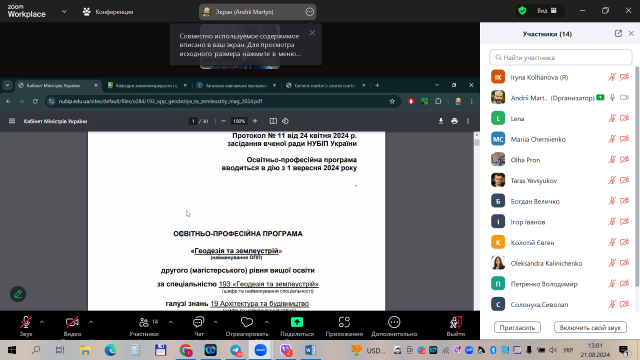Viewport: 640px width, 360px height.
Task: Click video-off icon for Ігор Іванов
Action: pos(624,222)
